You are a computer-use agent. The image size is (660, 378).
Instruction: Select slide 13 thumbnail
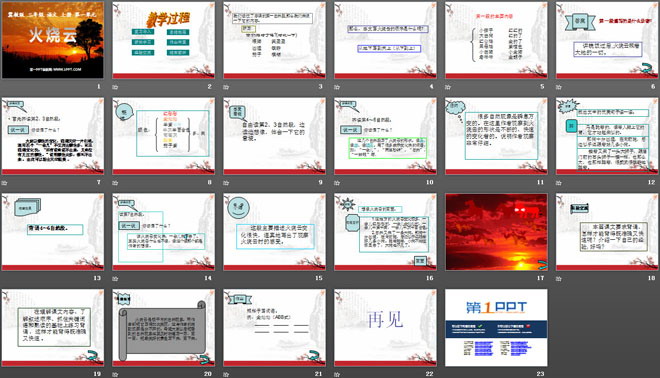coord(53,232)
